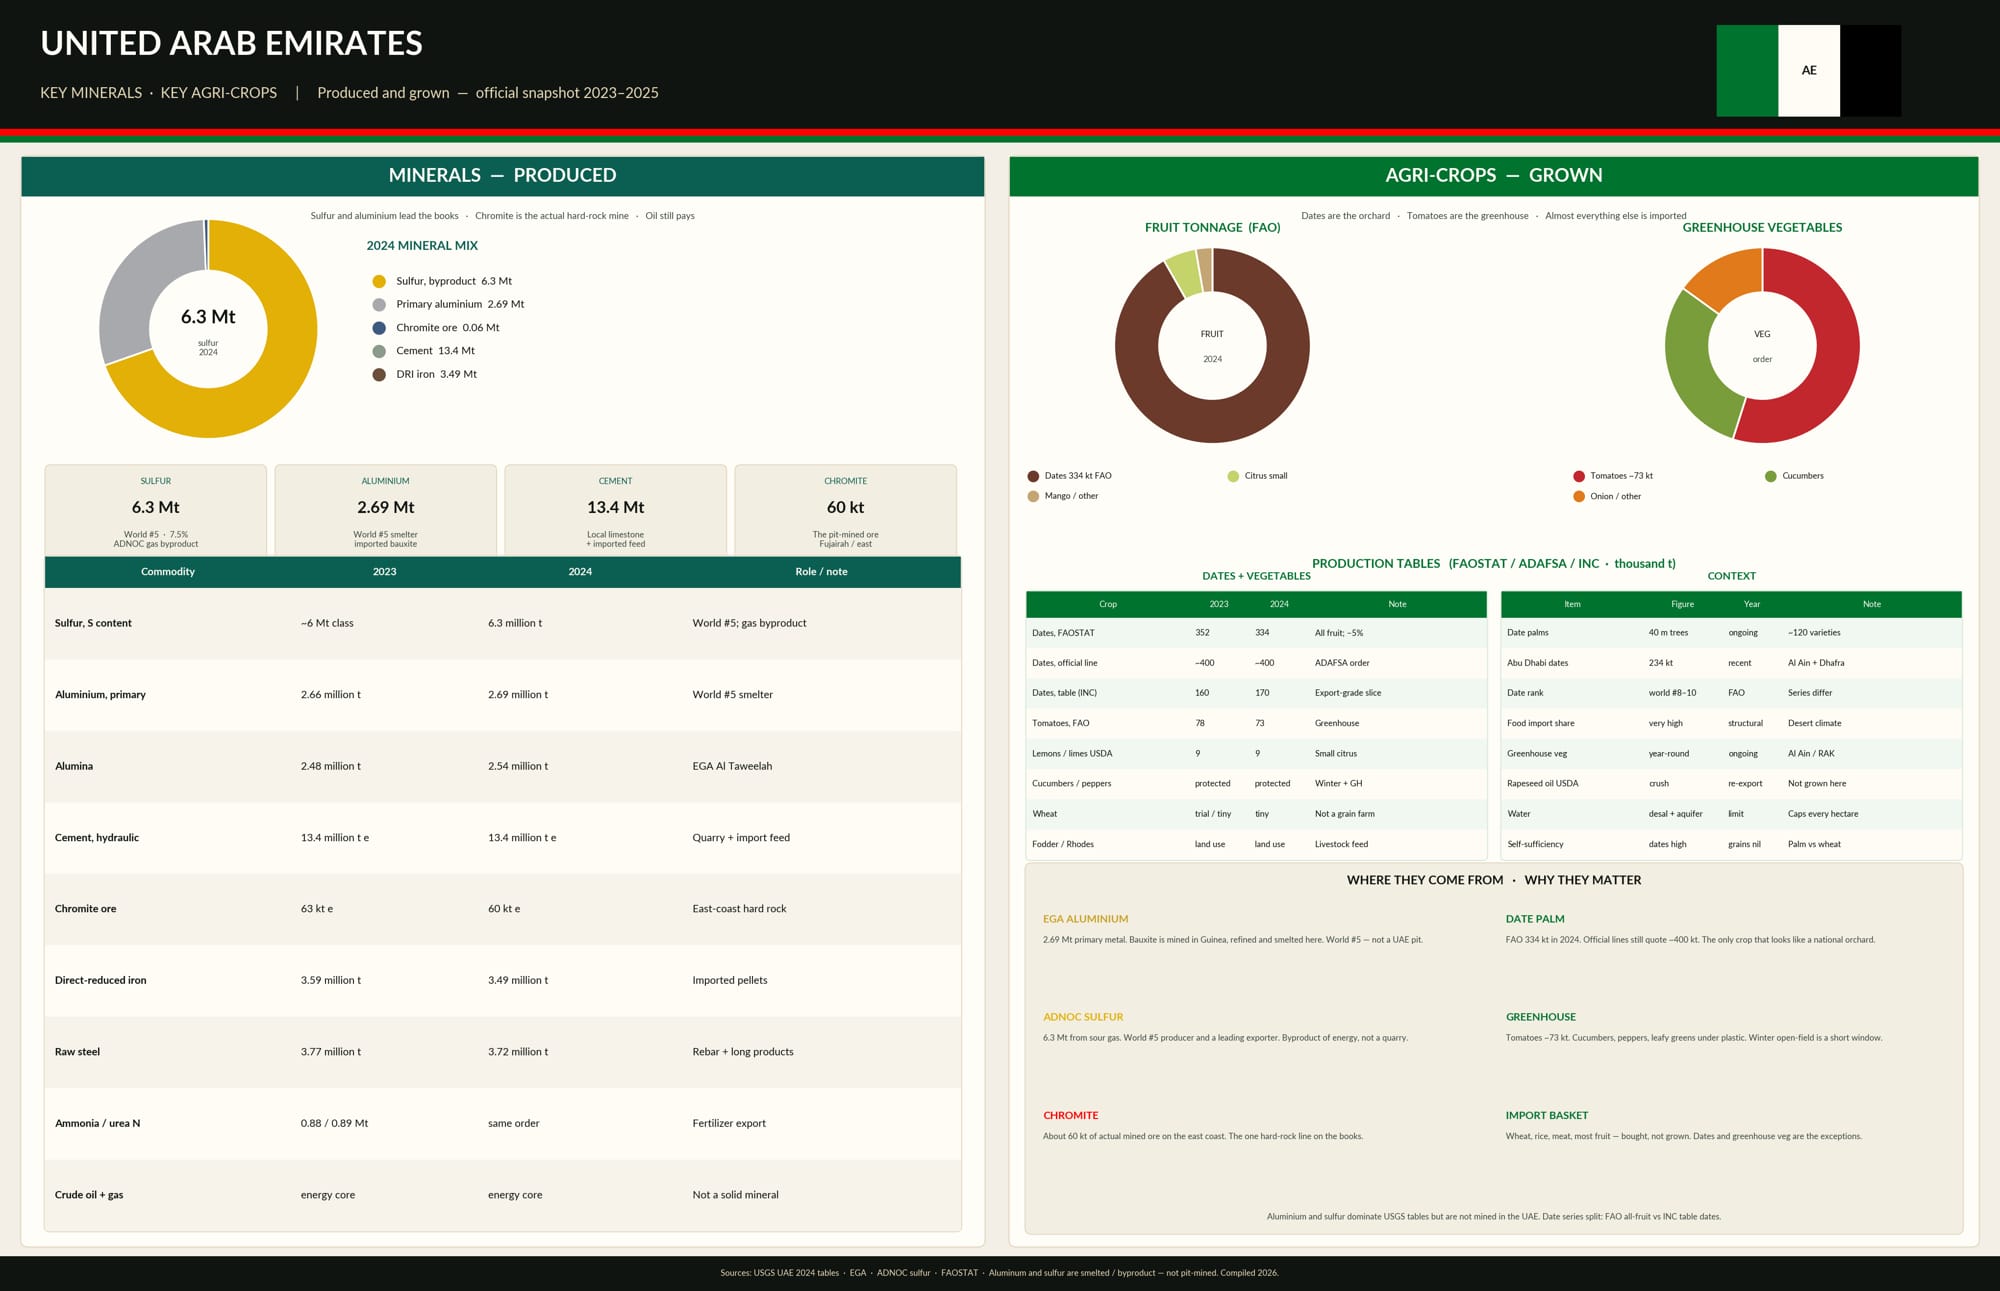Click Raw steel 2023 value '3.77 million t'

pos(331,1052)
